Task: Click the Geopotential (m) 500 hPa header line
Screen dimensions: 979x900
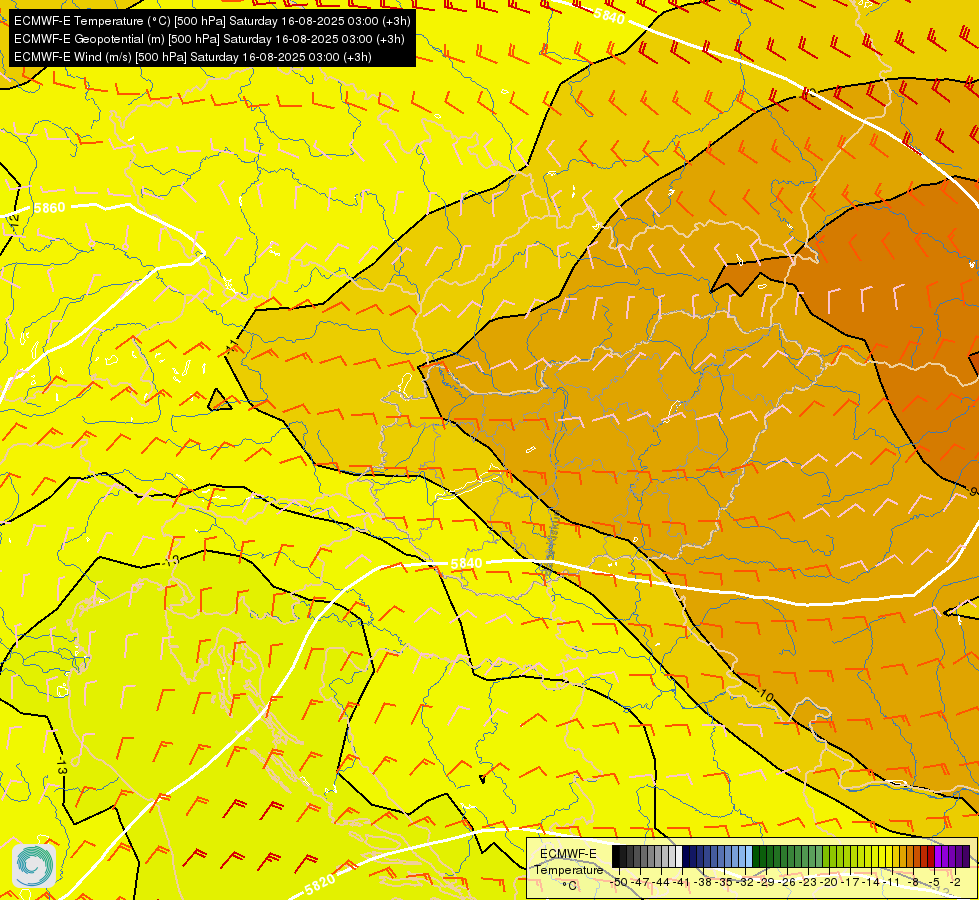Action: (x=209, y=39)
